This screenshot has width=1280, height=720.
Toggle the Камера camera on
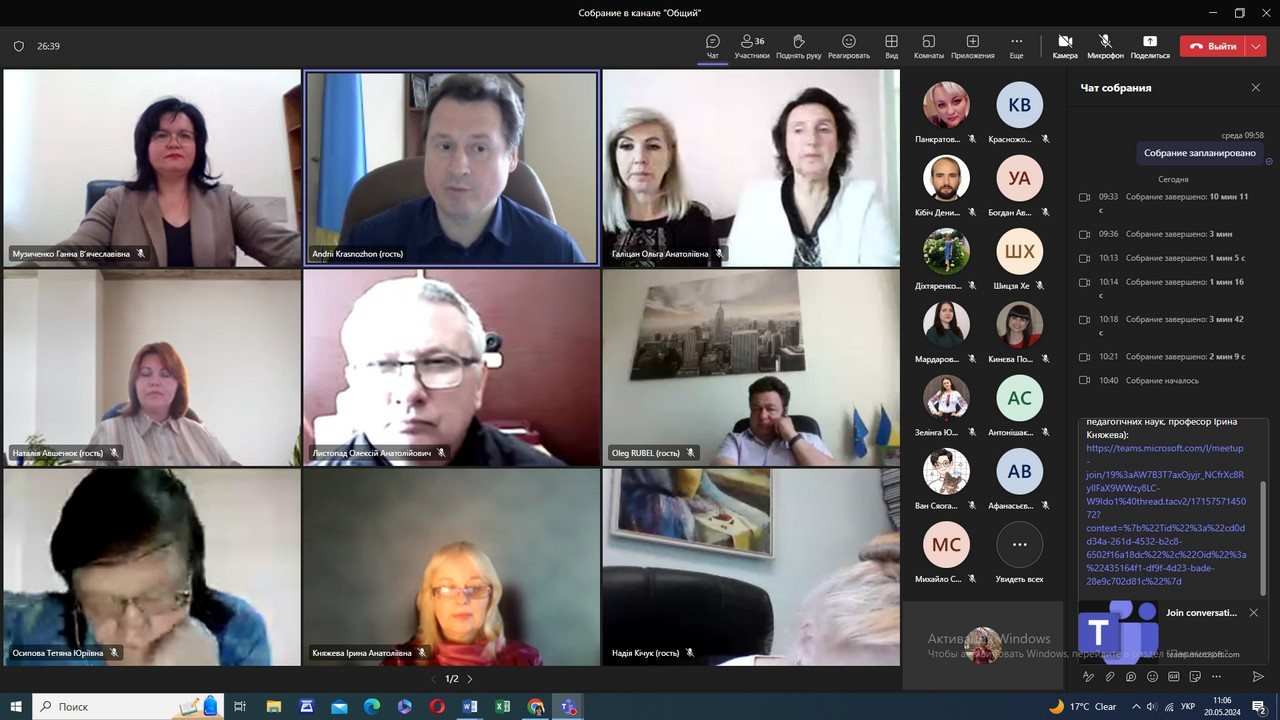1065,46
